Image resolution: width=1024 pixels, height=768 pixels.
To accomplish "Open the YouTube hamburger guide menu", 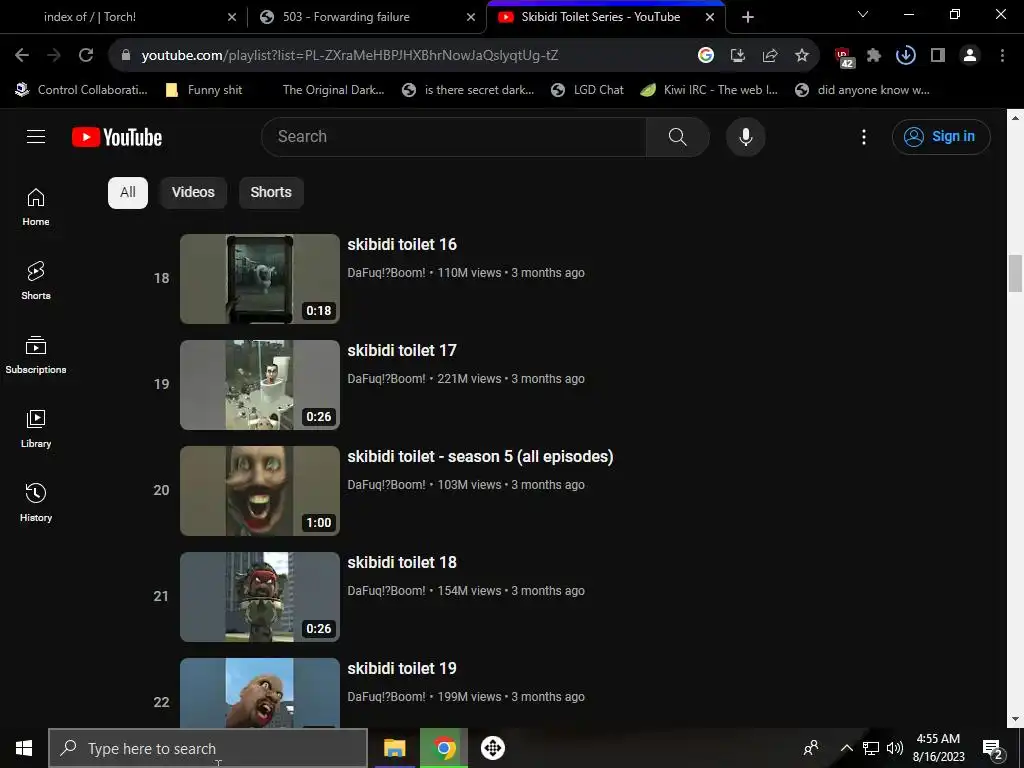I will (36, 136).
